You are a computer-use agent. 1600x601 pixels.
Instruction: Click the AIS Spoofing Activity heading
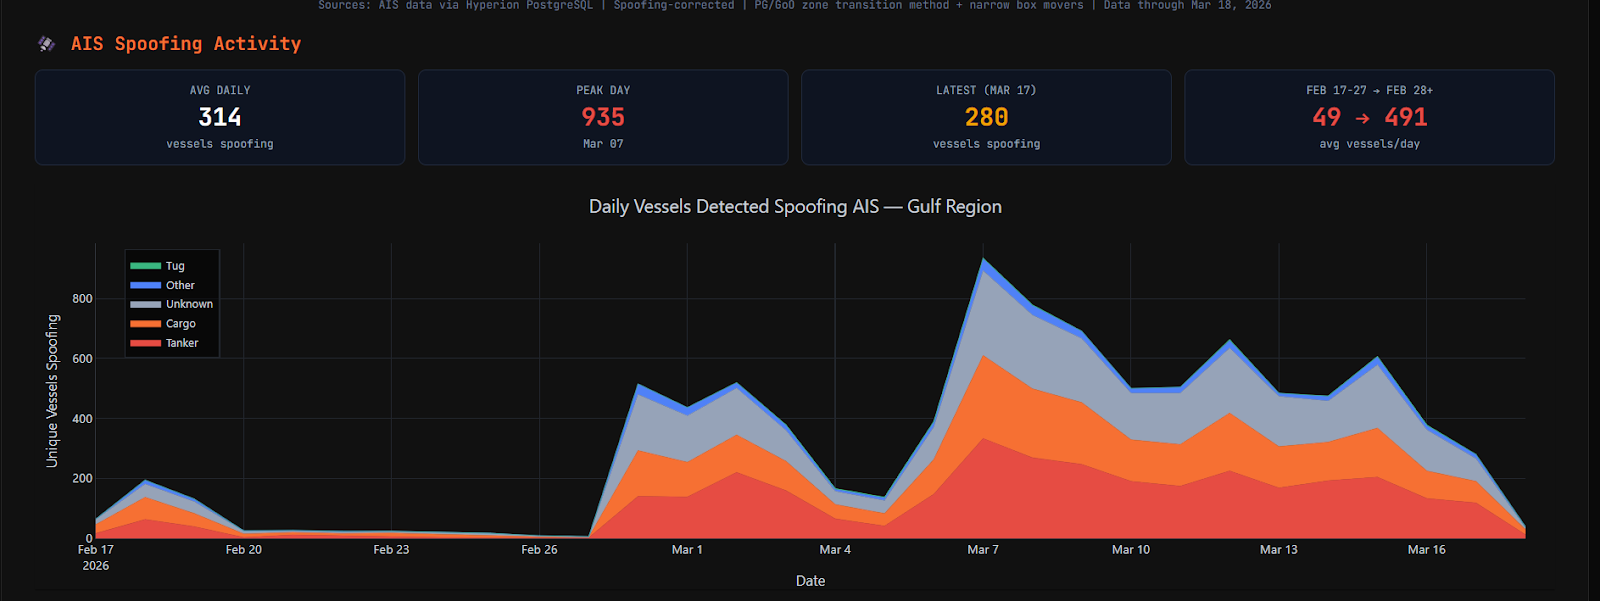tap(186, 44)
